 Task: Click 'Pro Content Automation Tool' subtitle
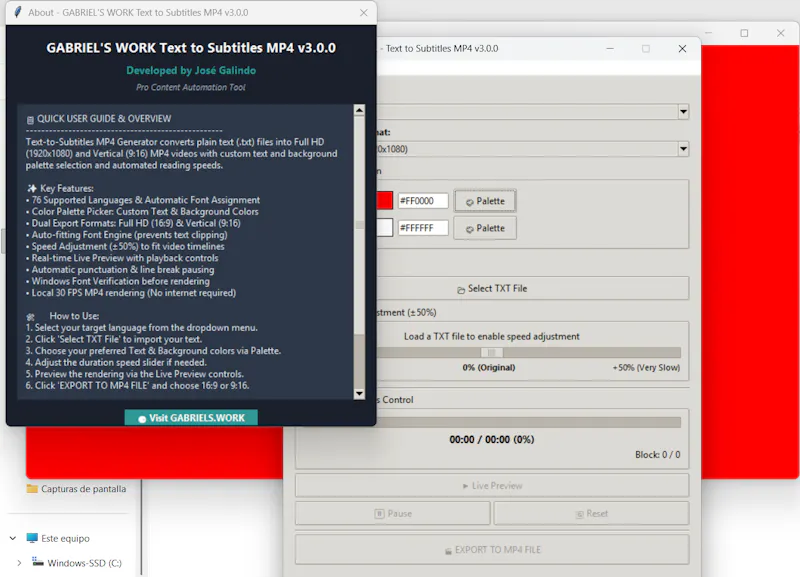pos(191,87)
